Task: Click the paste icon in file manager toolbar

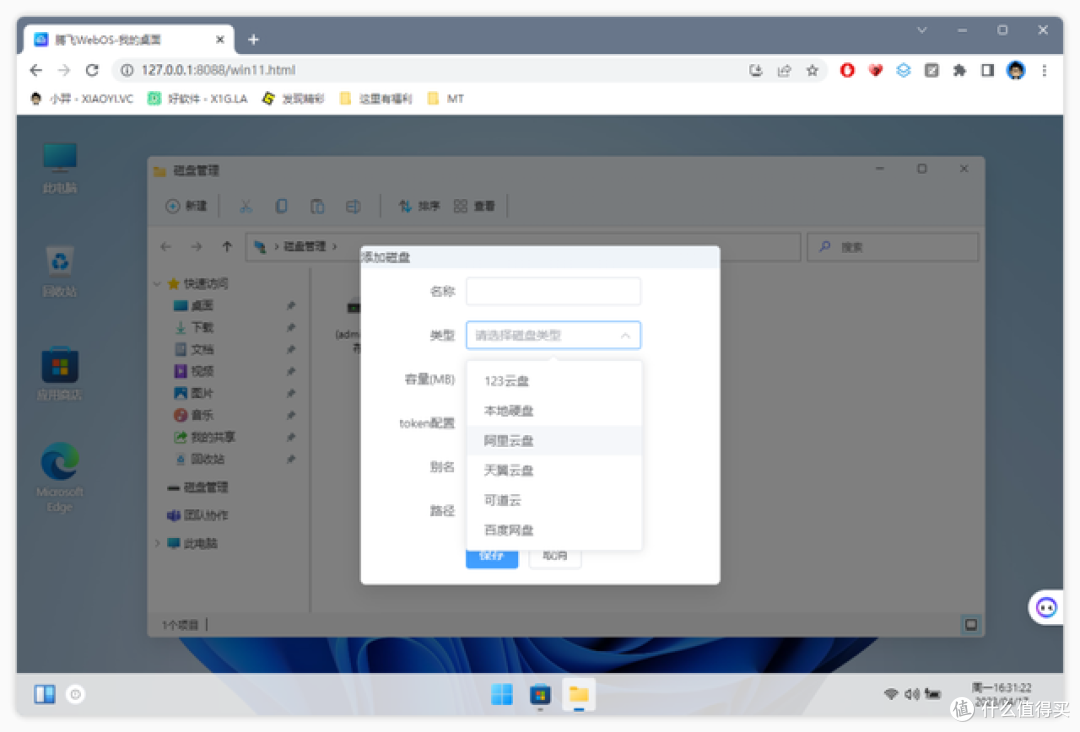Action: (x=317, y=206)
